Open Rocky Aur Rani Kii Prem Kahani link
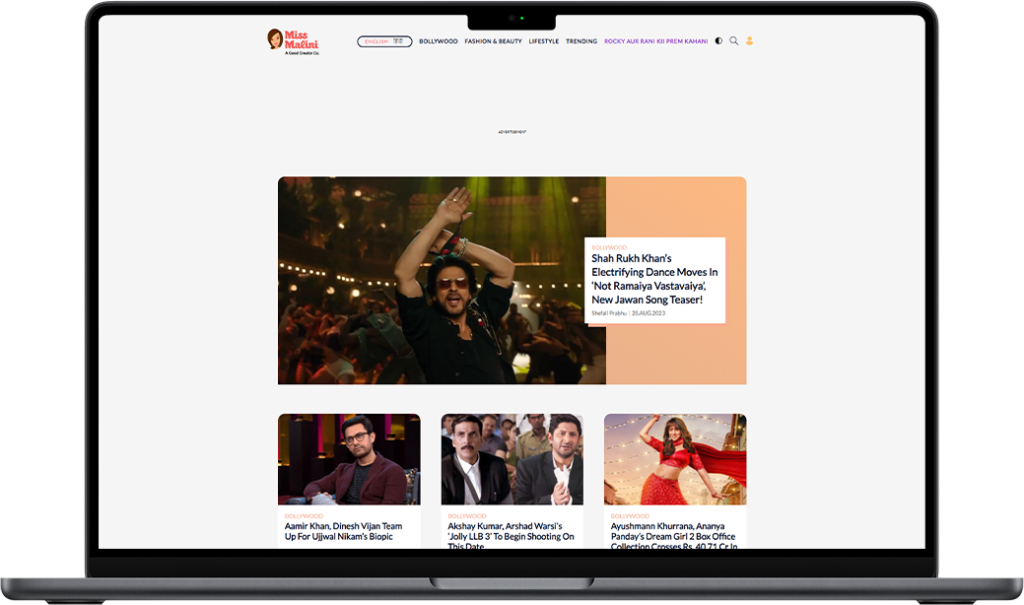 [655, 42]
